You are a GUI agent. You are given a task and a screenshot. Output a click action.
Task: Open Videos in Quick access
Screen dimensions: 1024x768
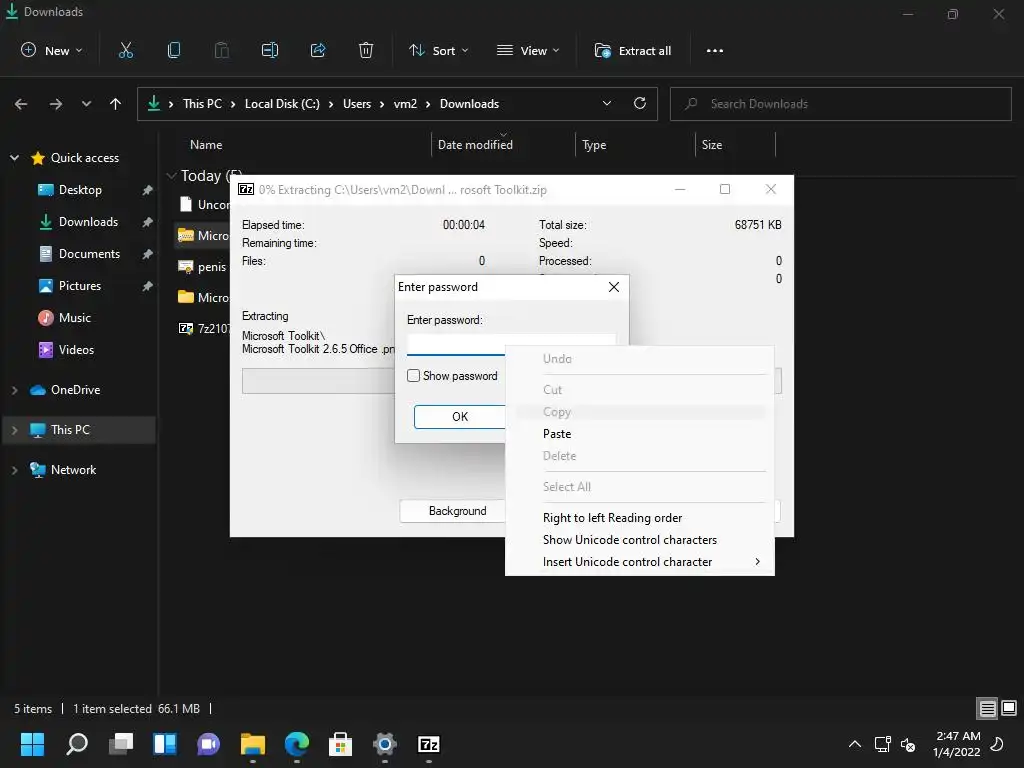point(76,350)
